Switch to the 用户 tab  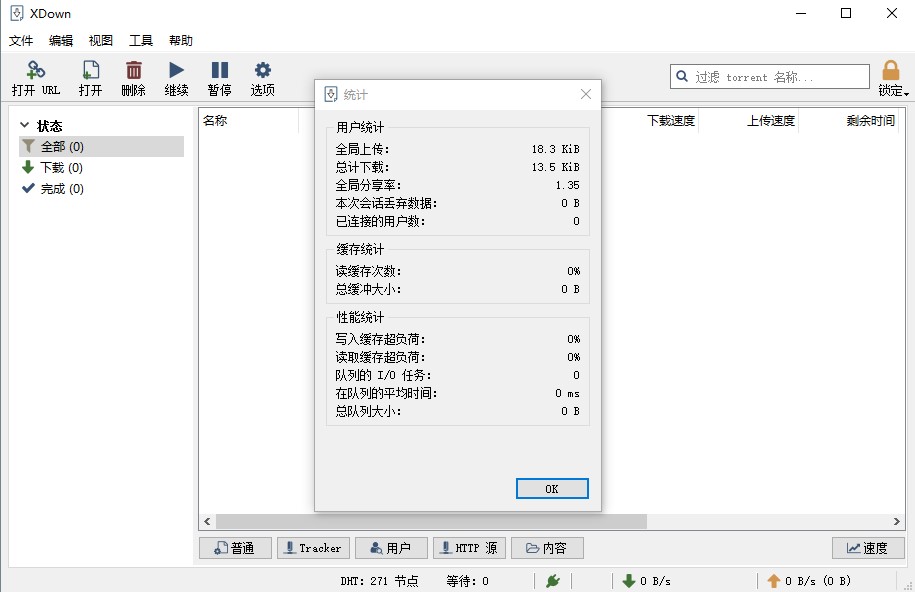[x=392, y=548]
